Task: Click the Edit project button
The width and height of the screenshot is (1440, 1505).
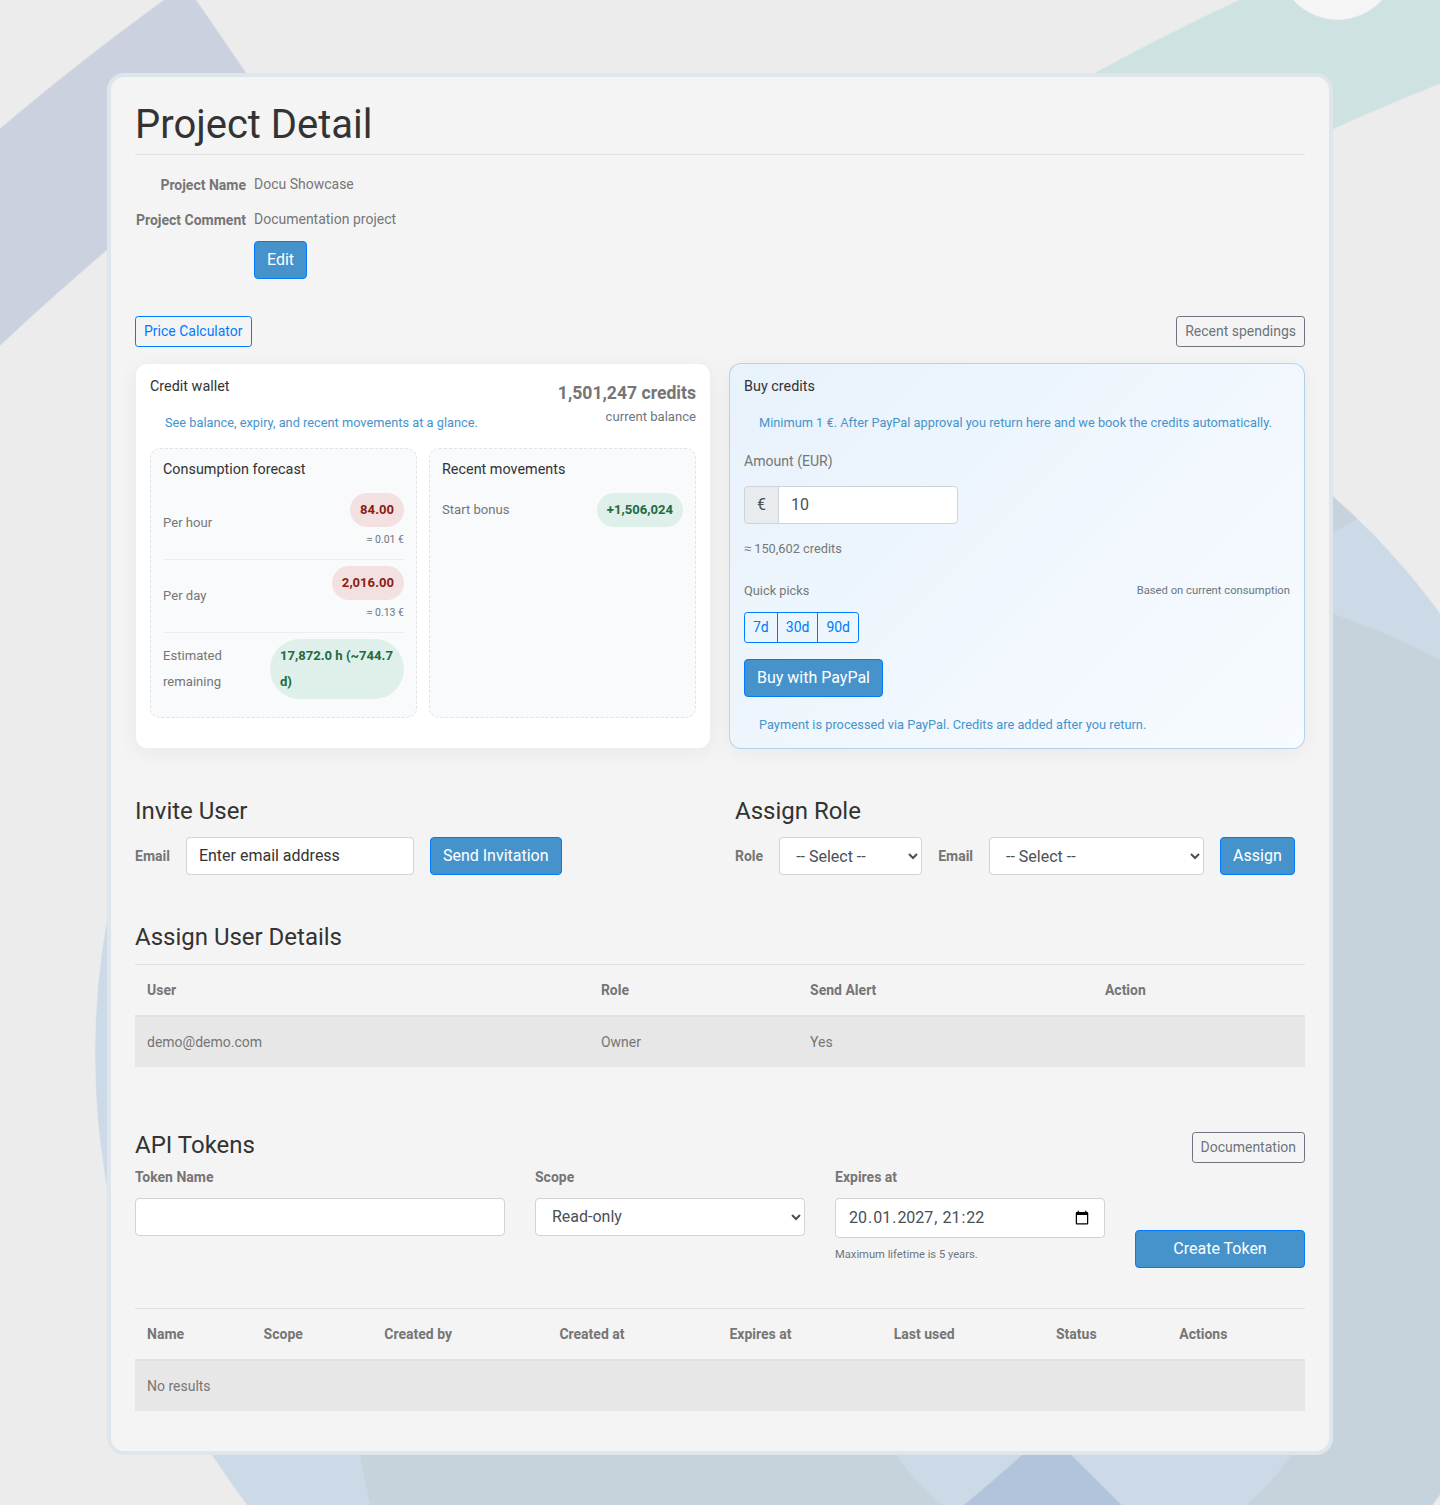Action: point(280,260)
